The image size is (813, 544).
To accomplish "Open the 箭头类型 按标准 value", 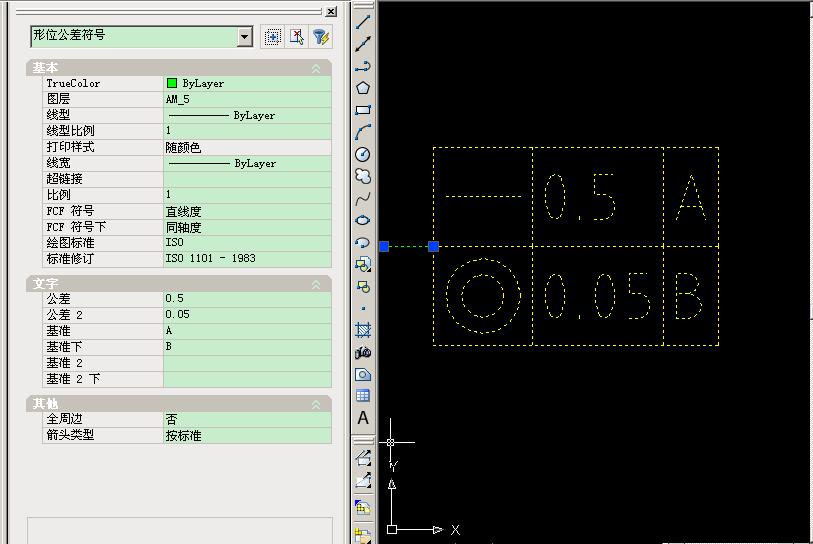I will pos(247,435).
